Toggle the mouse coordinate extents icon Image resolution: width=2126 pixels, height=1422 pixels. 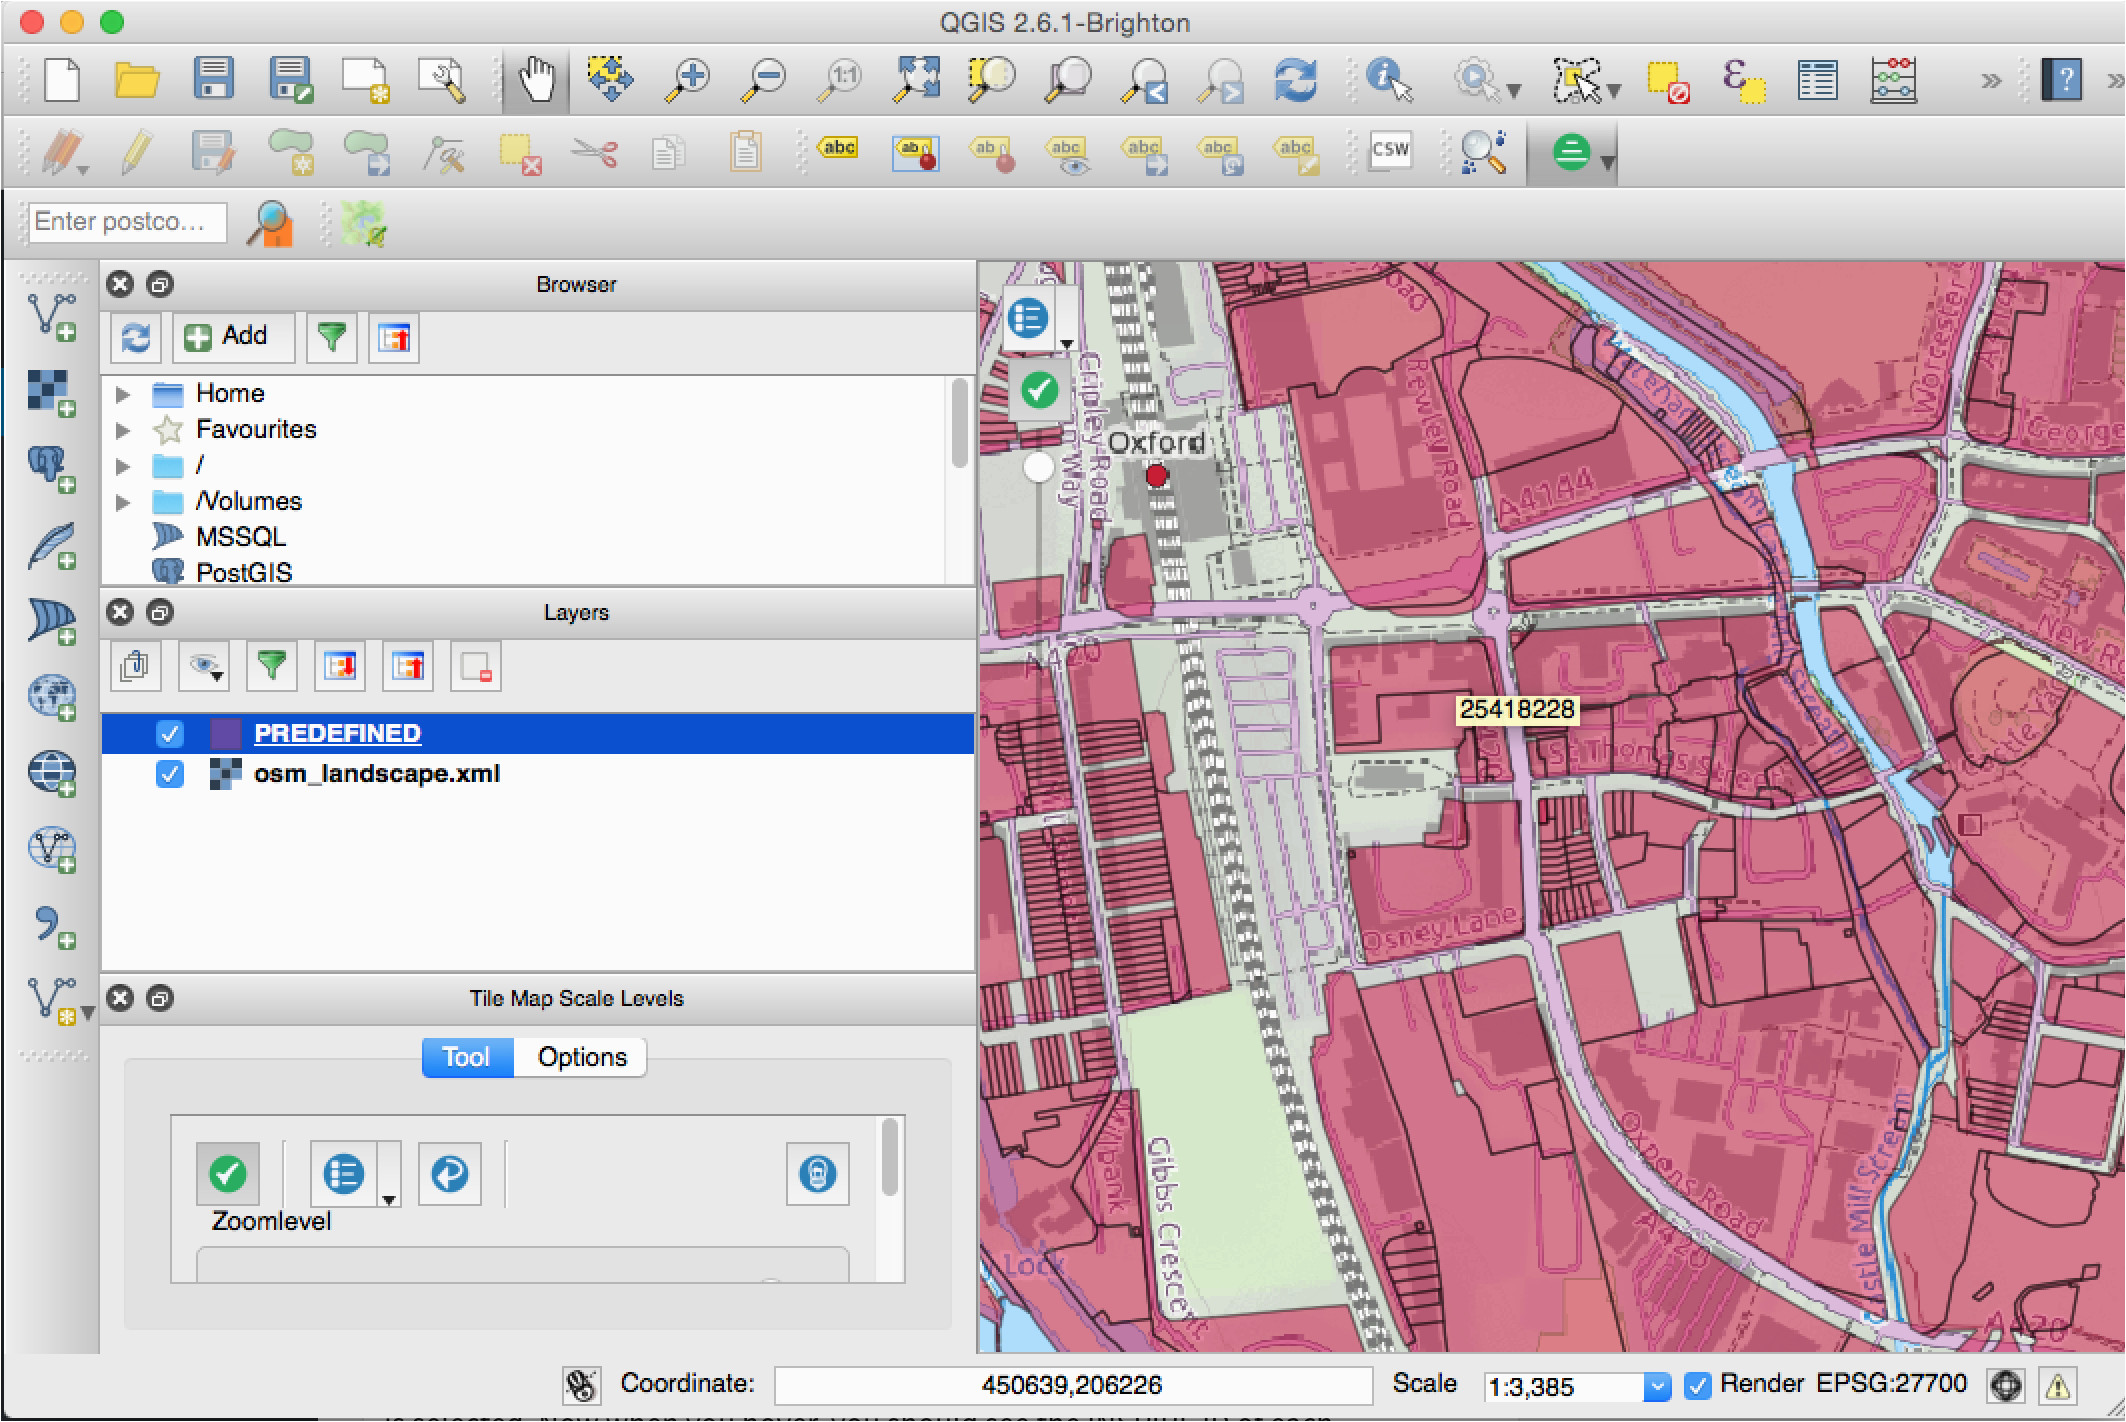pos(581,1385)
